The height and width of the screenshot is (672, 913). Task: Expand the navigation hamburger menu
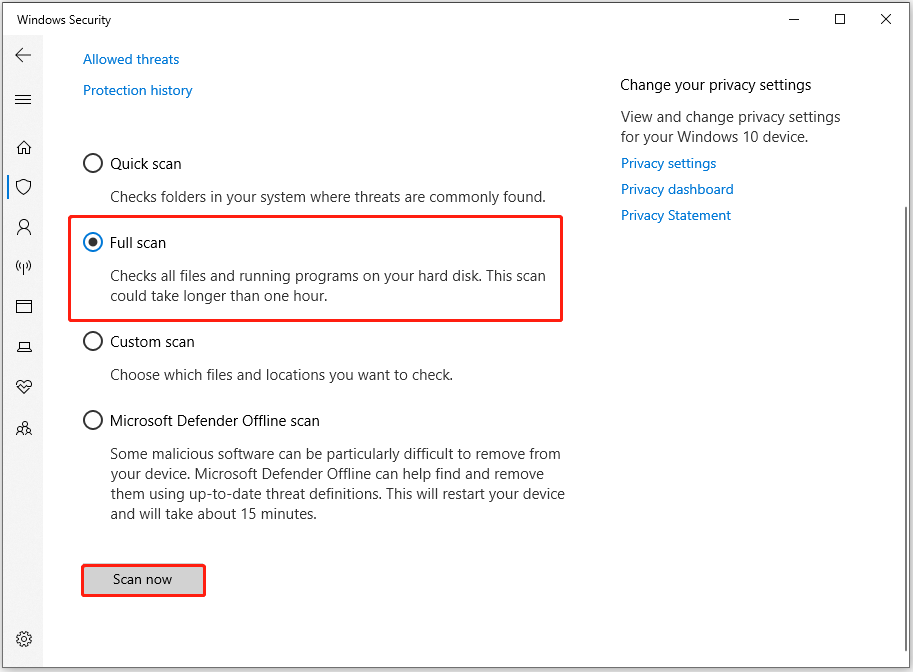click(x=23, y=99)
